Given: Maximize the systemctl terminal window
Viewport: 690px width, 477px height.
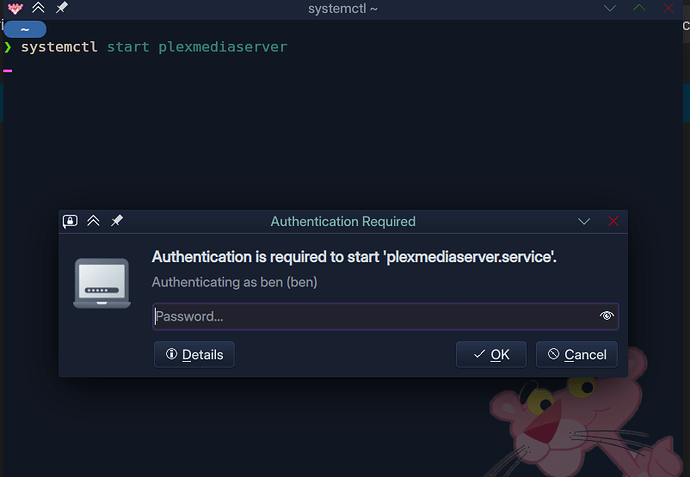Looking at the screenshot, I should pos(639,7).
